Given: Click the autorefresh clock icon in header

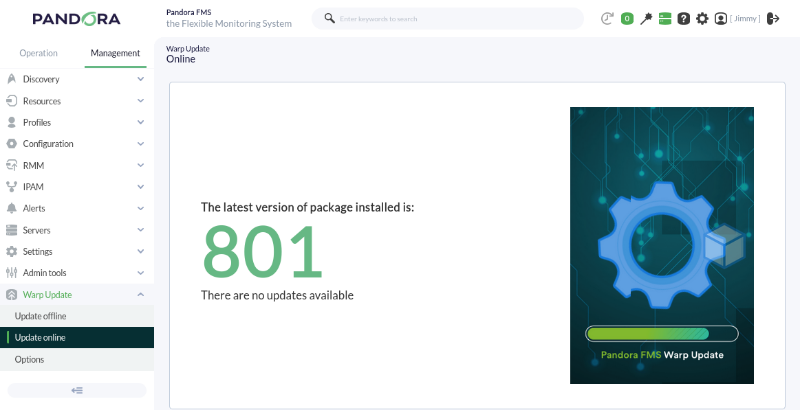Looking at the screenshot, I should pos(607,19).
